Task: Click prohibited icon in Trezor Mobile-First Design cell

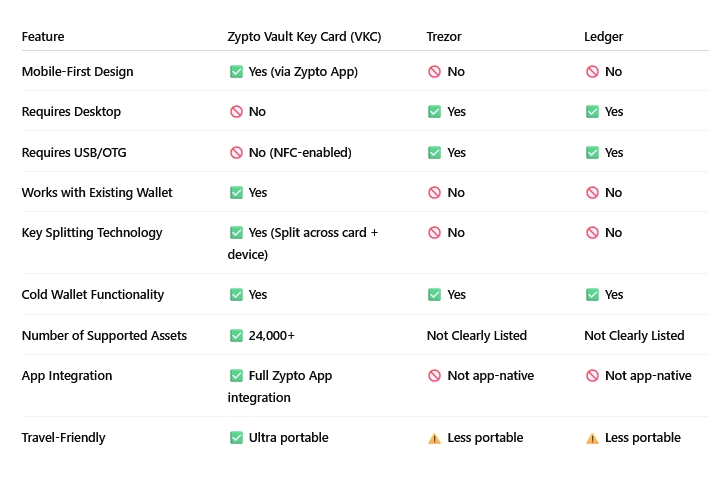Action: click(x=434, y=72)
